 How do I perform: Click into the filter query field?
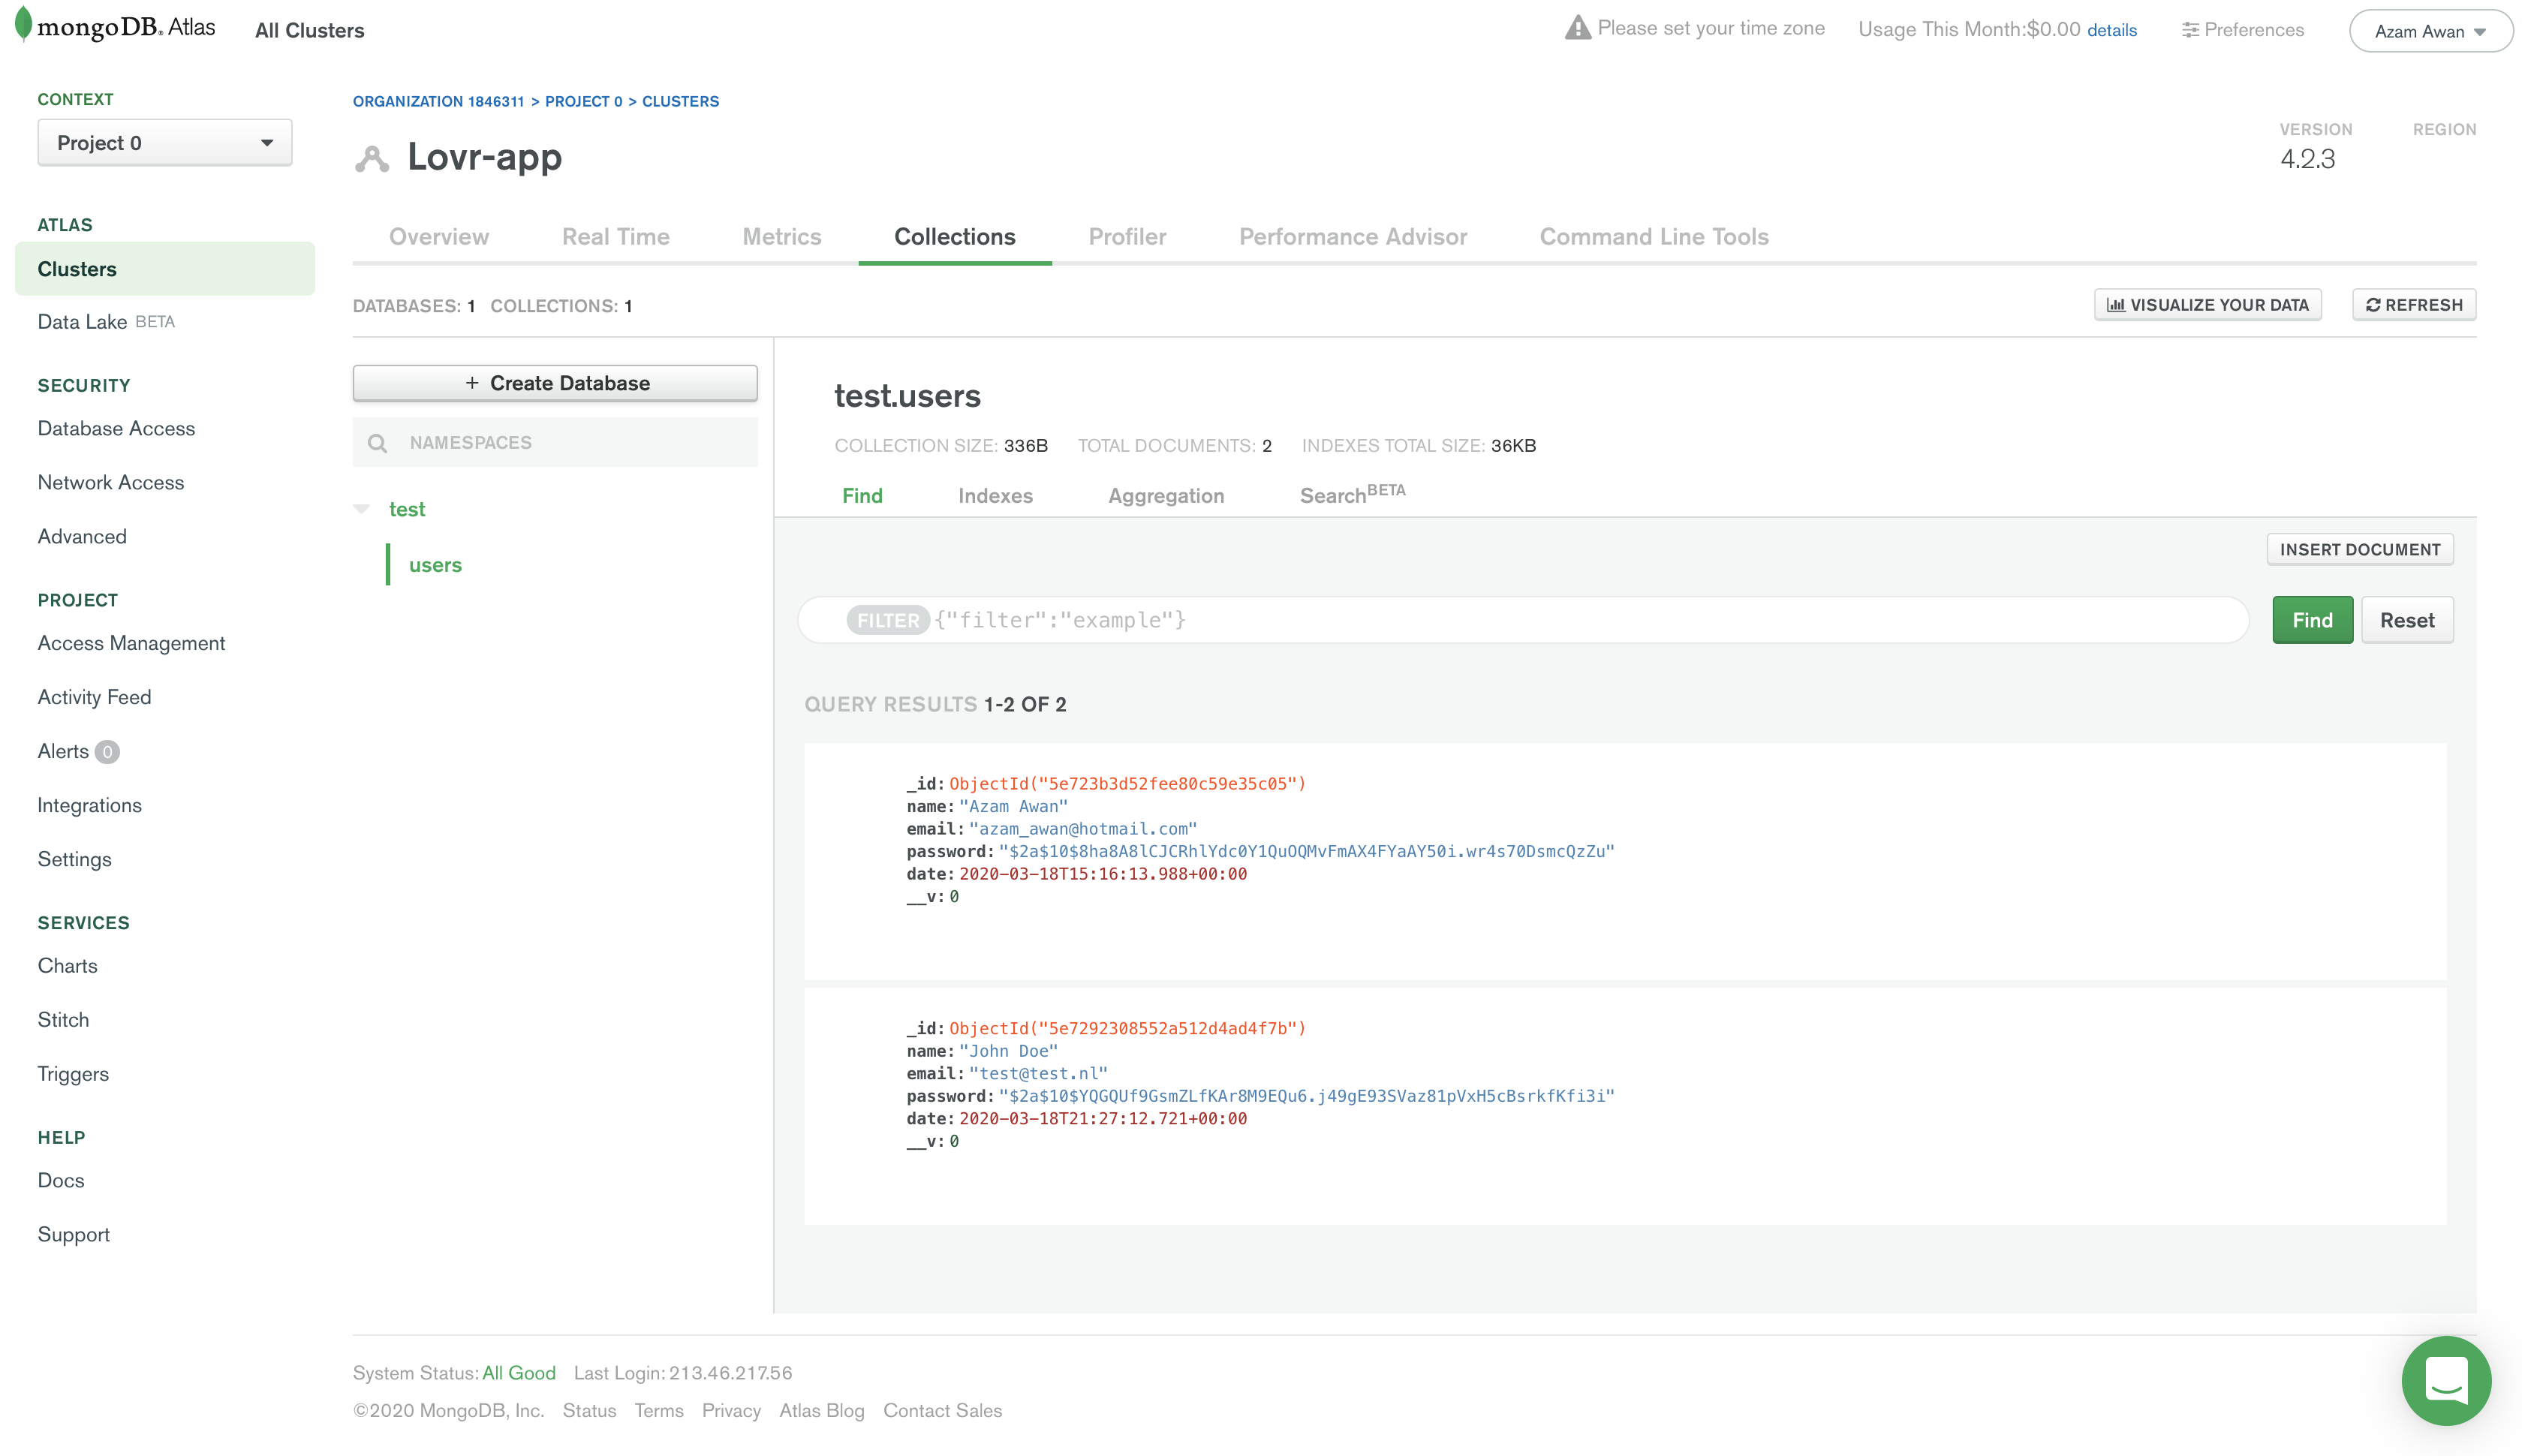tap(1523, 620)
